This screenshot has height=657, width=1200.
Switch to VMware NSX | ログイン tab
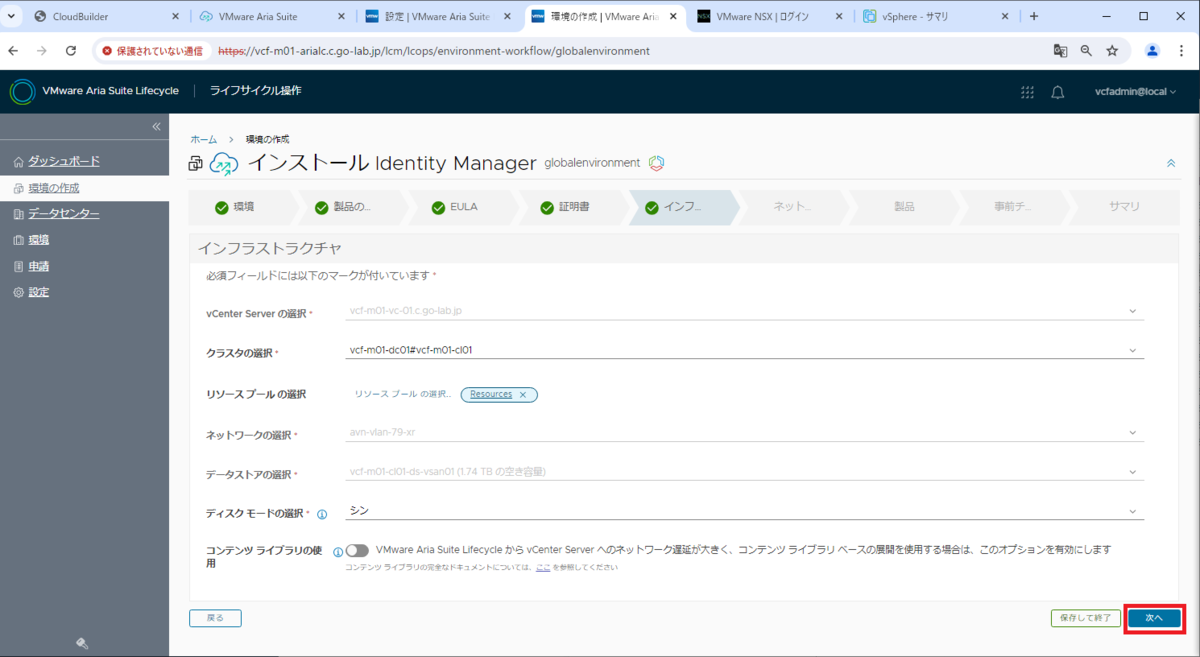tap(771, 17)
